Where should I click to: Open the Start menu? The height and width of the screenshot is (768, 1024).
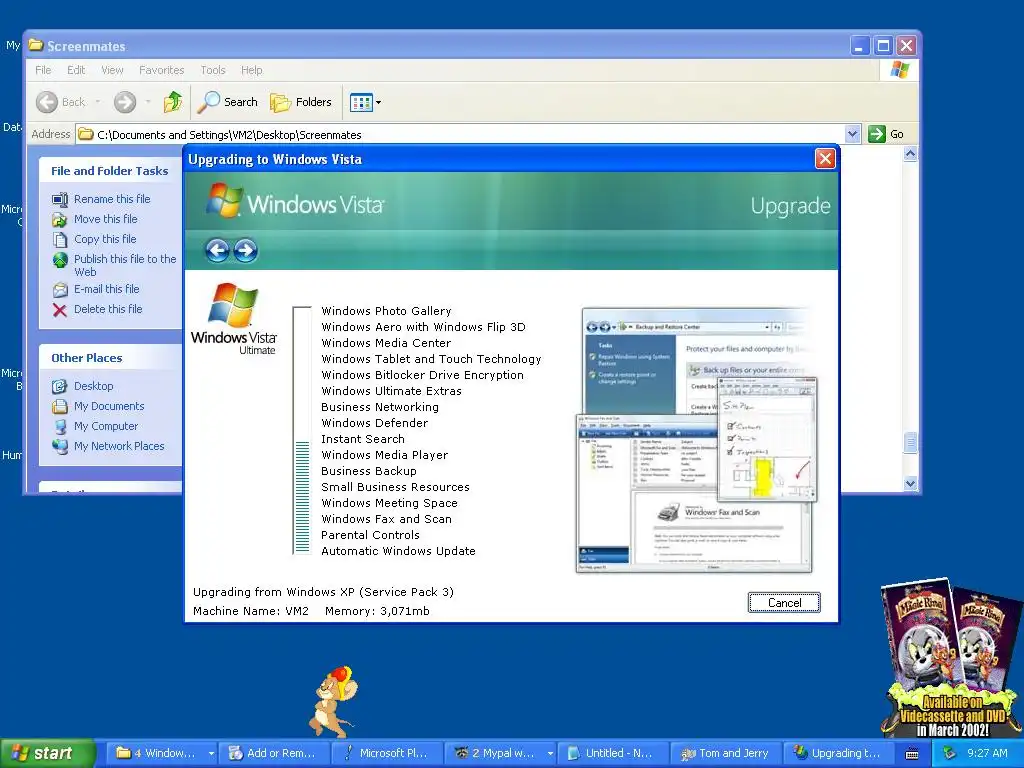click(47, 753)
